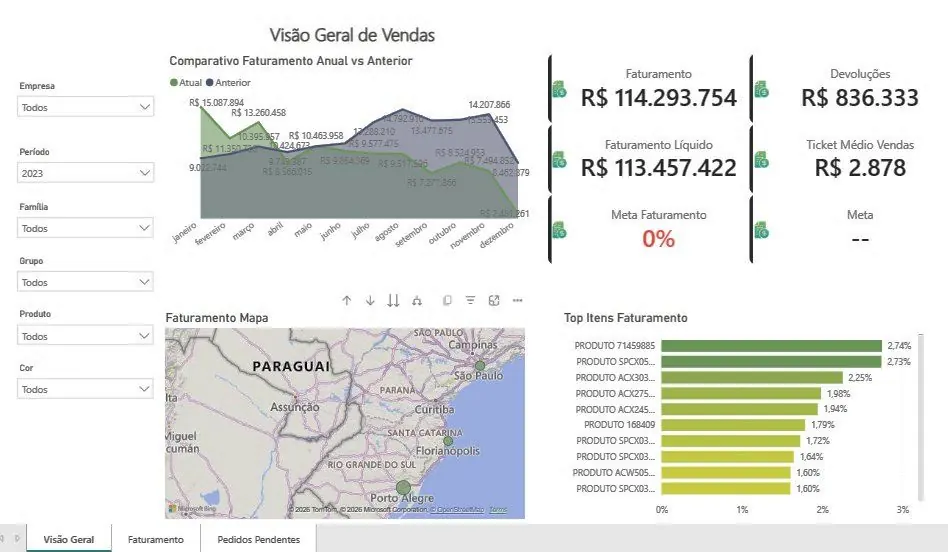Click the money icon beside Faturamento Líquido card
This screenshot has height=552, width=948.
(559, 160)
